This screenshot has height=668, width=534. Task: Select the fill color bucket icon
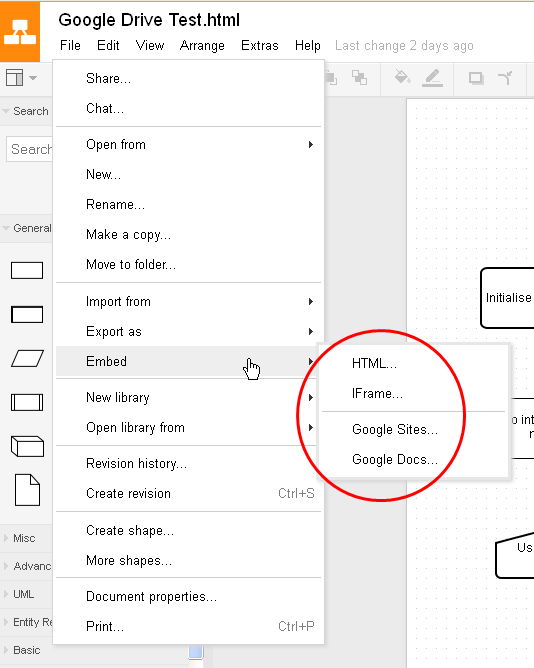(402, 78)
